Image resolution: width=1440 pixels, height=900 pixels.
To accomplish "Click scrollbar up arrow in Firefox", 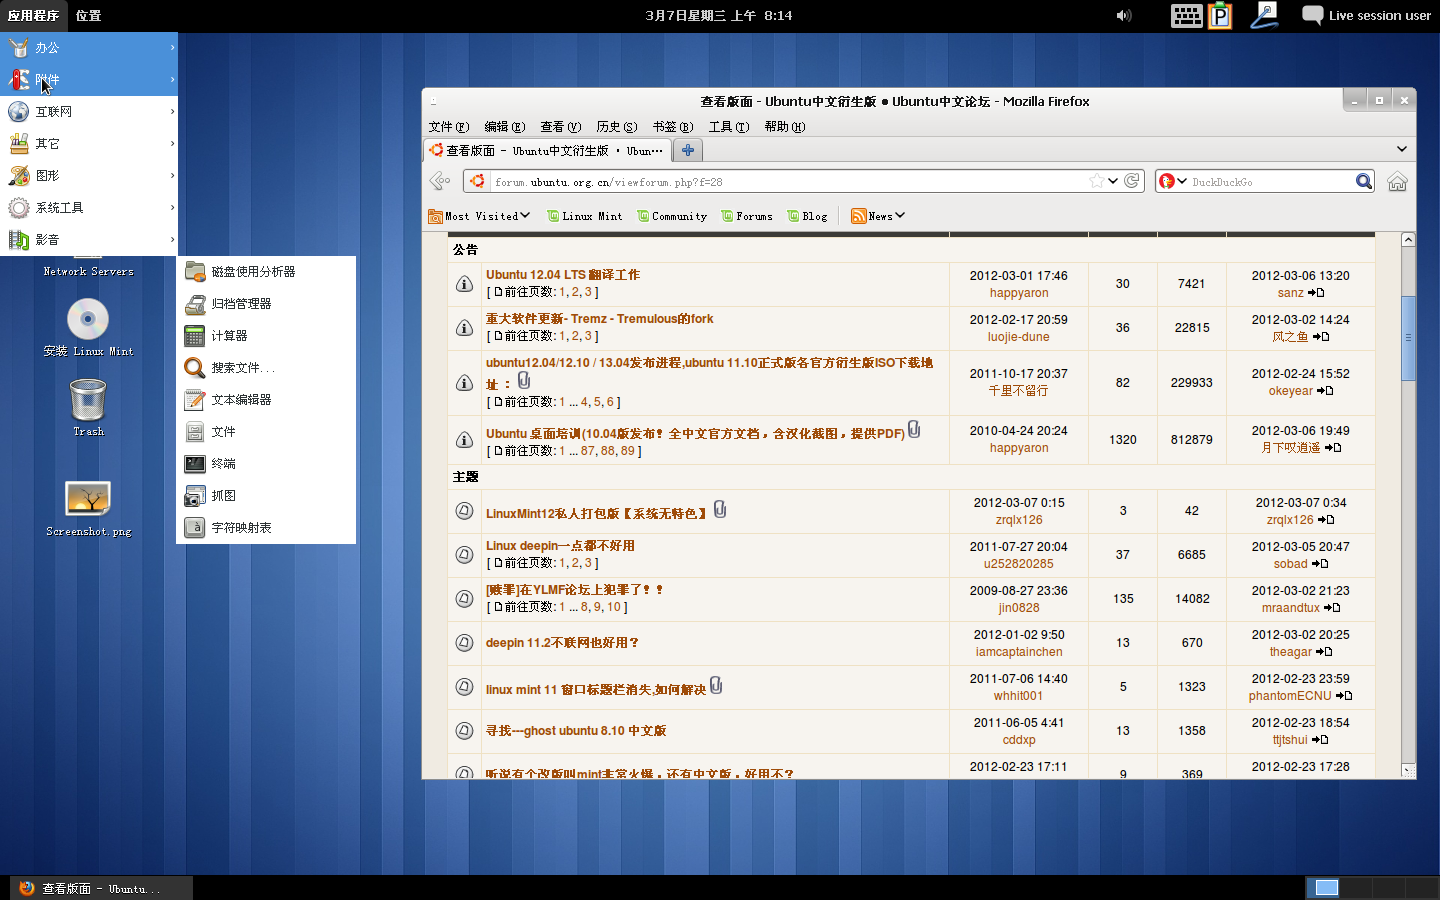I will (x=1408, y=240).
